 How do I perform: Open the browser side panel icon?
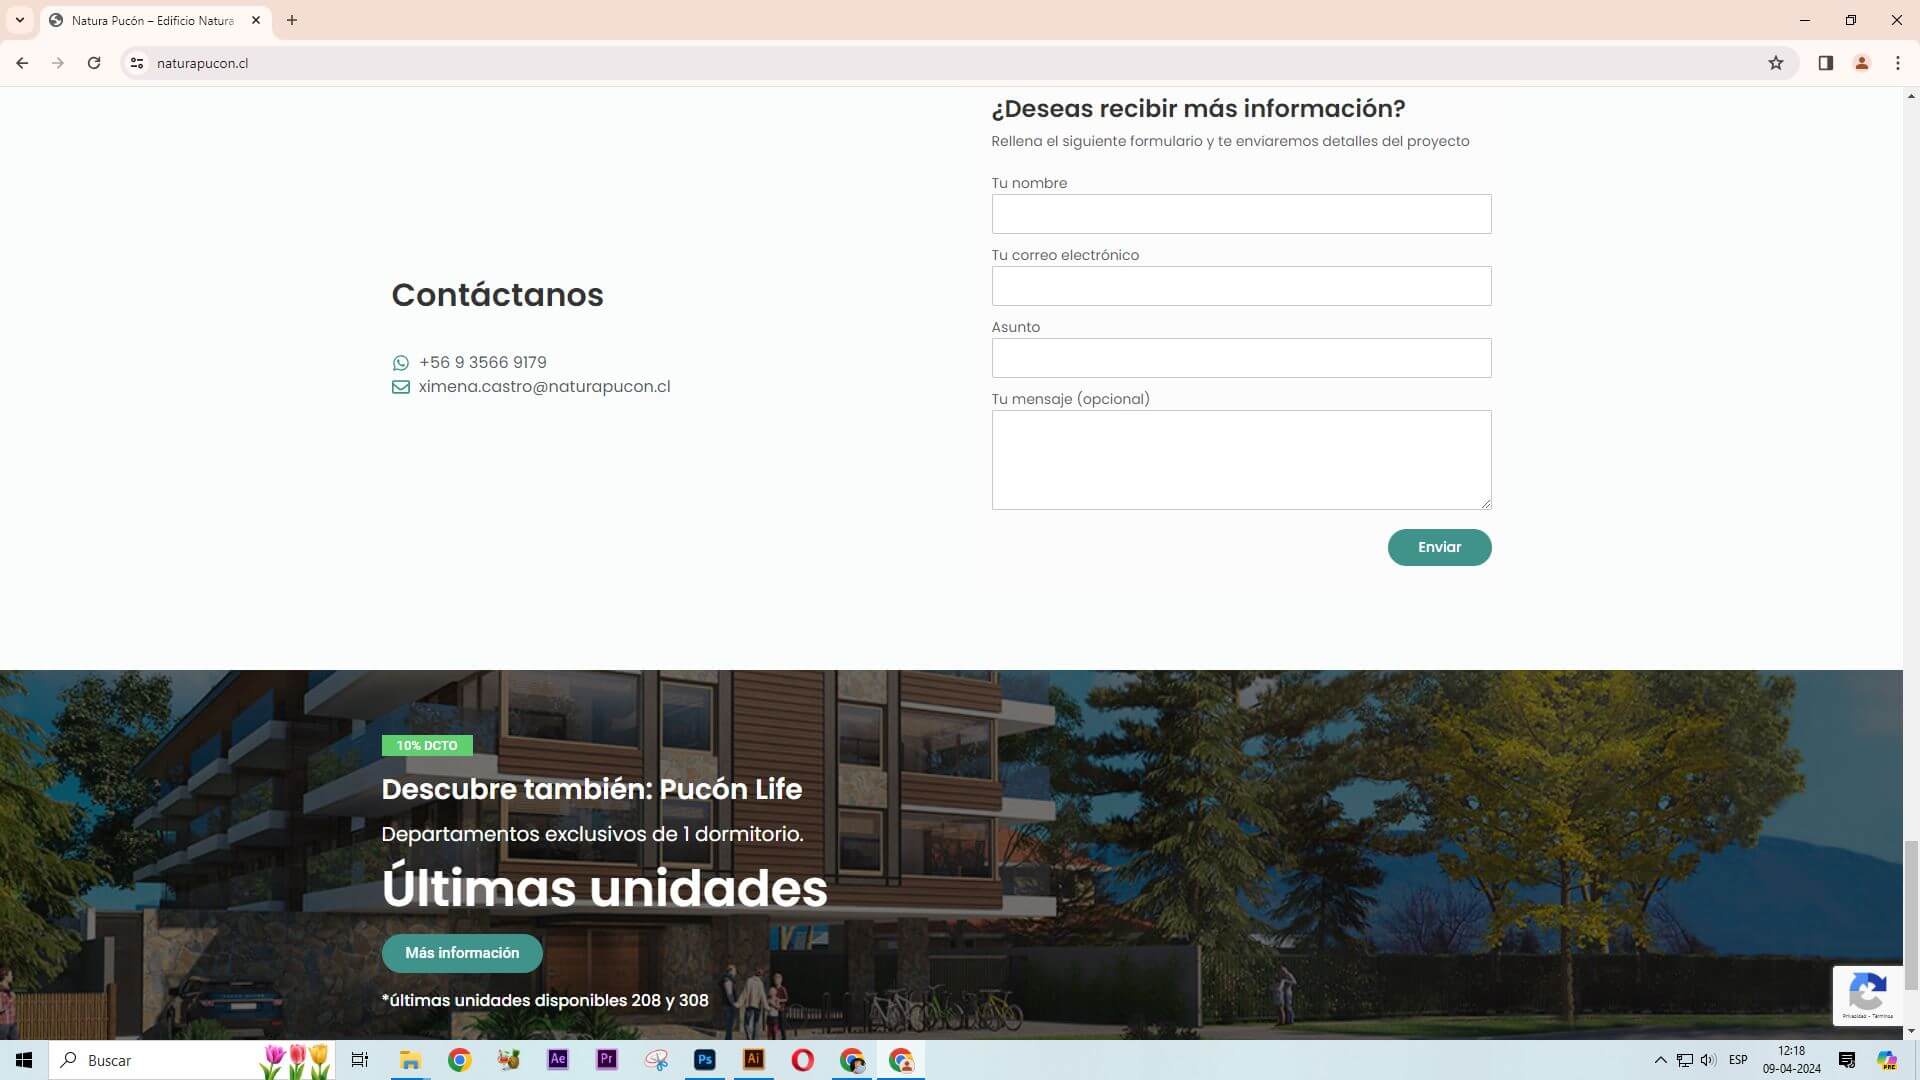click(x=1825, y=63)
